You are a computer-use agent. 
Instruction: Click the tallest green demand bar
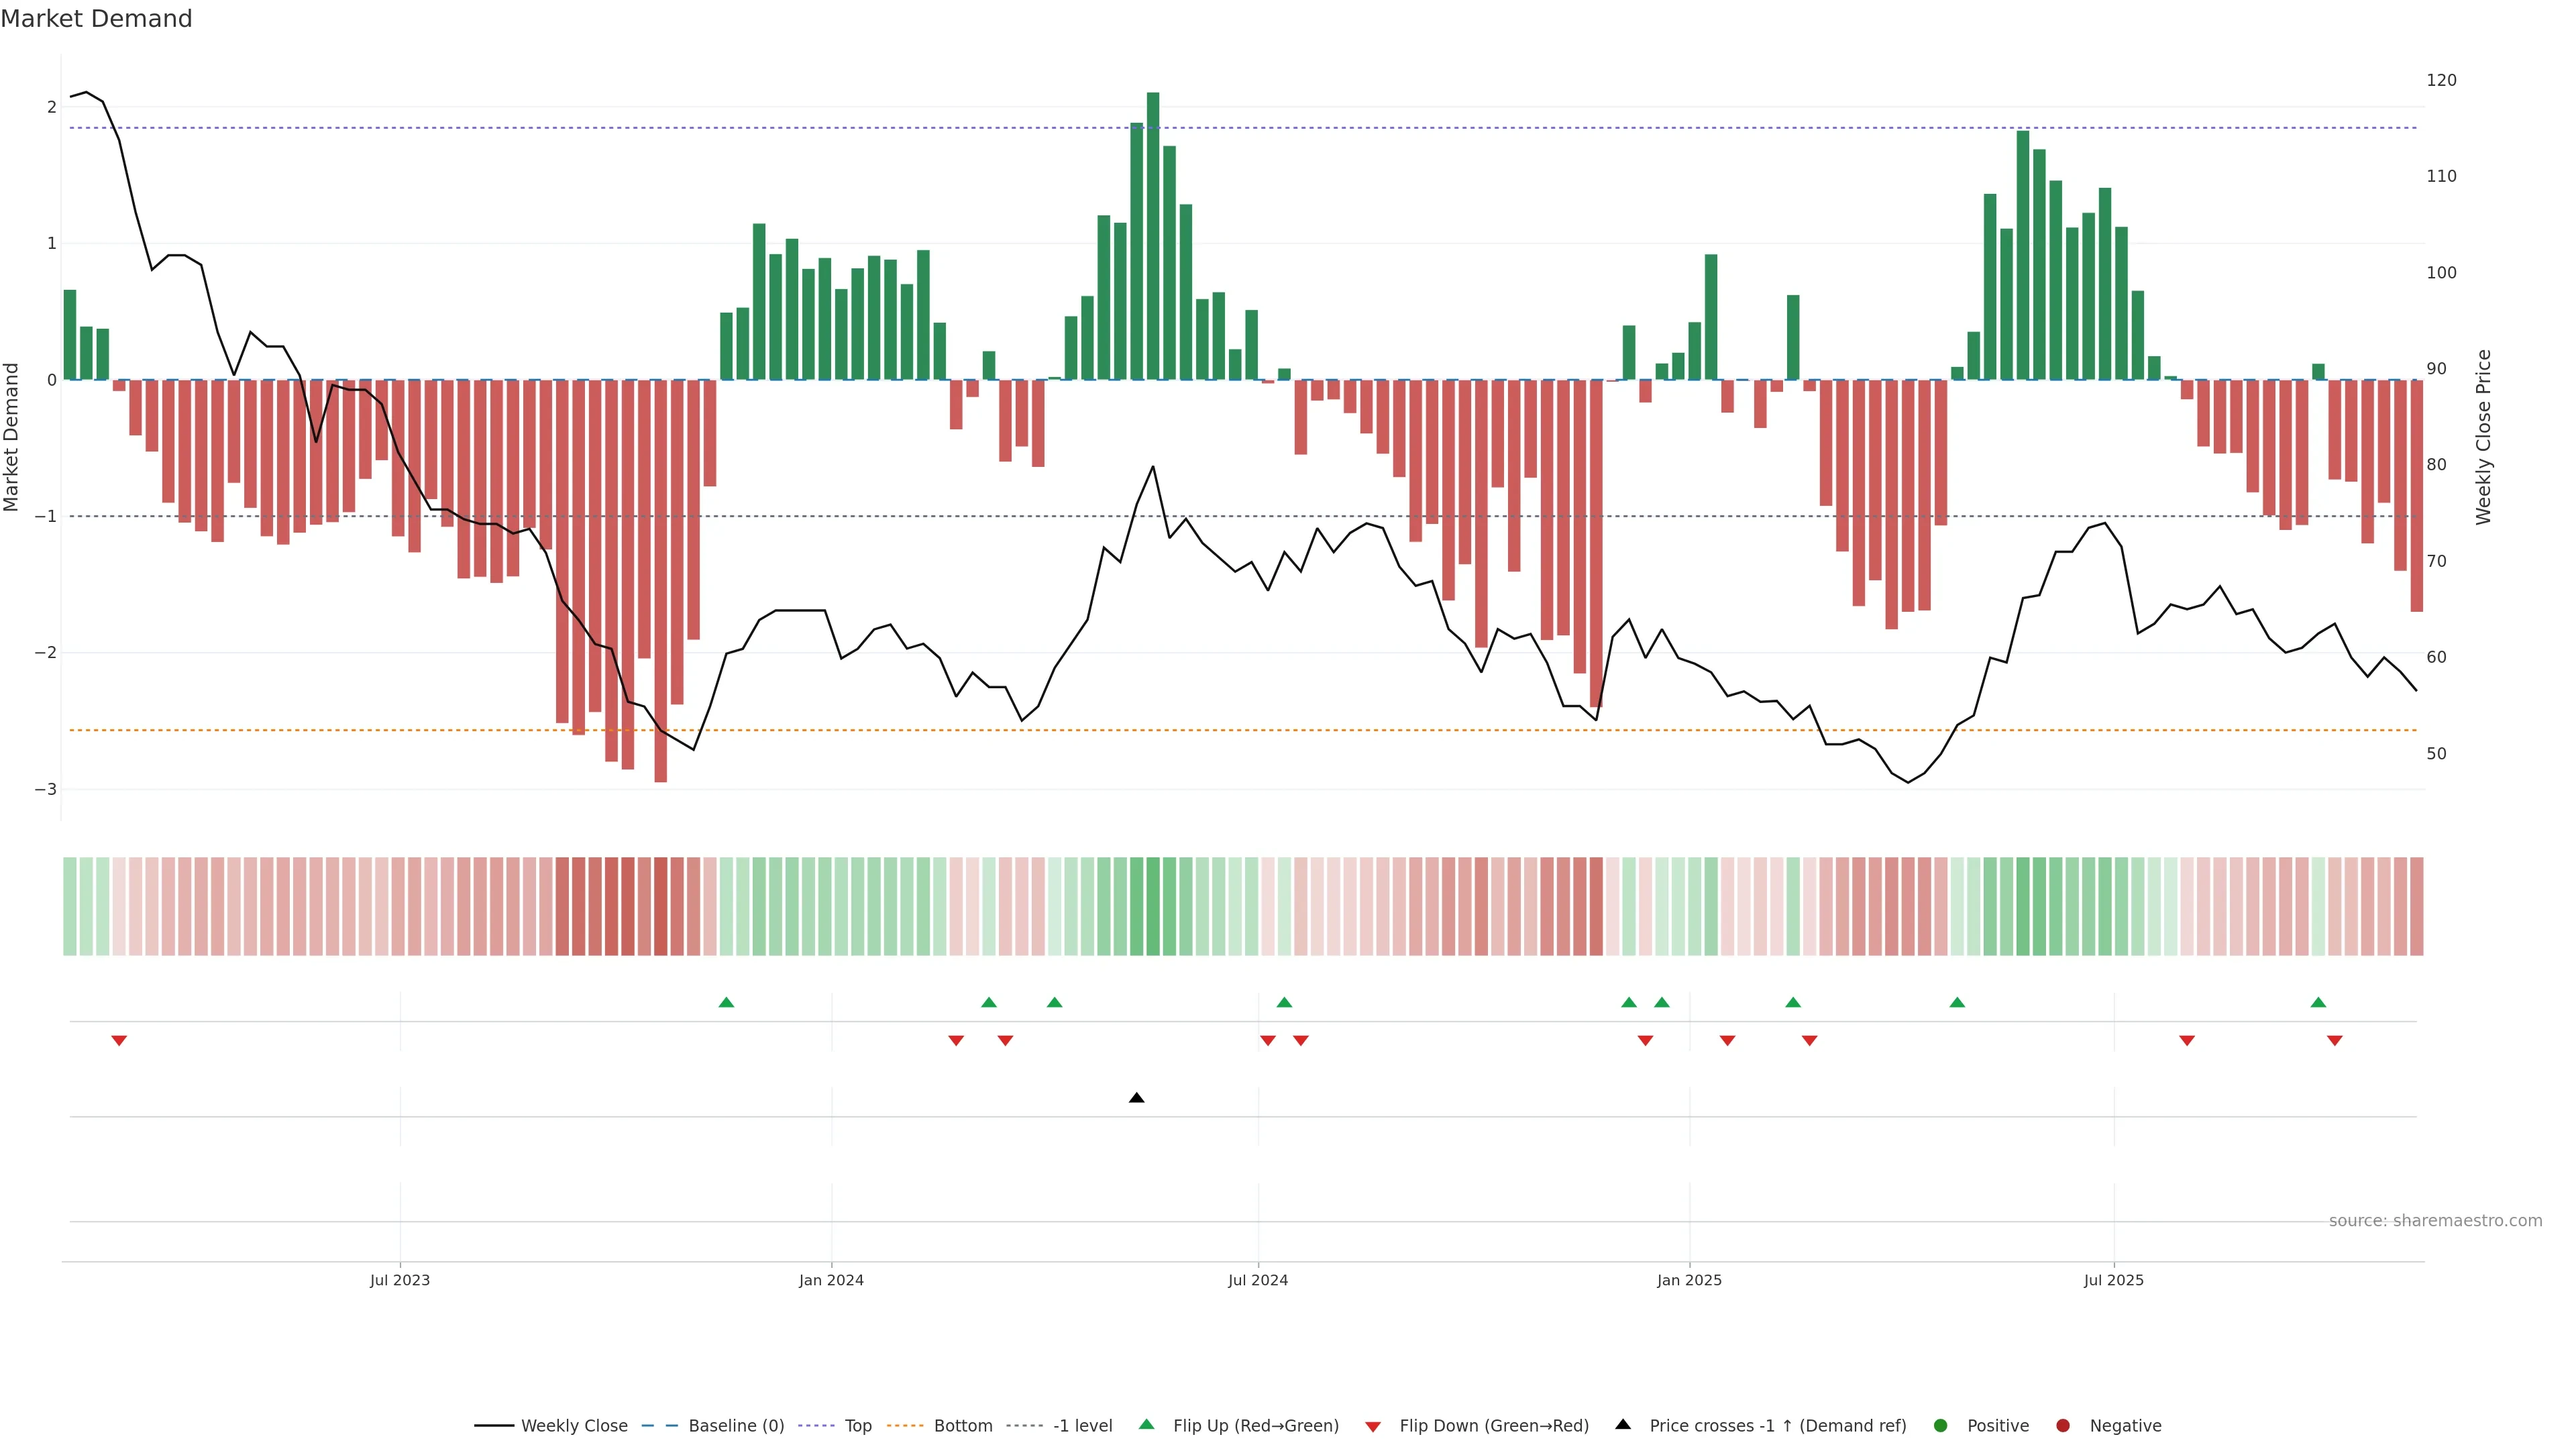point(1153,236)
